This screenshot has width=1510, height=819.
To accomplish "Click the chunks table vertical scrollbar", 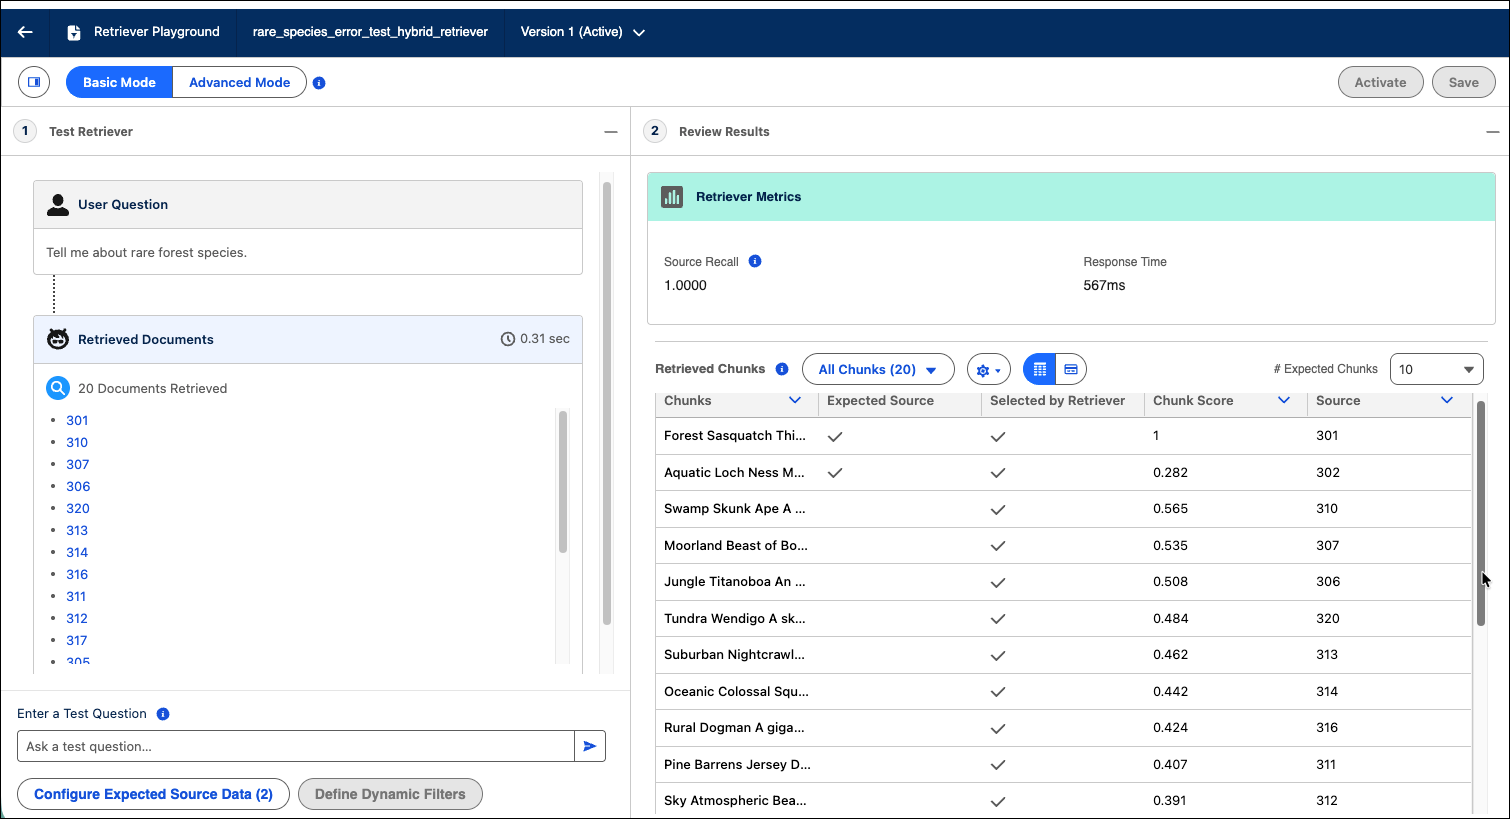I will pos(1481,513).
